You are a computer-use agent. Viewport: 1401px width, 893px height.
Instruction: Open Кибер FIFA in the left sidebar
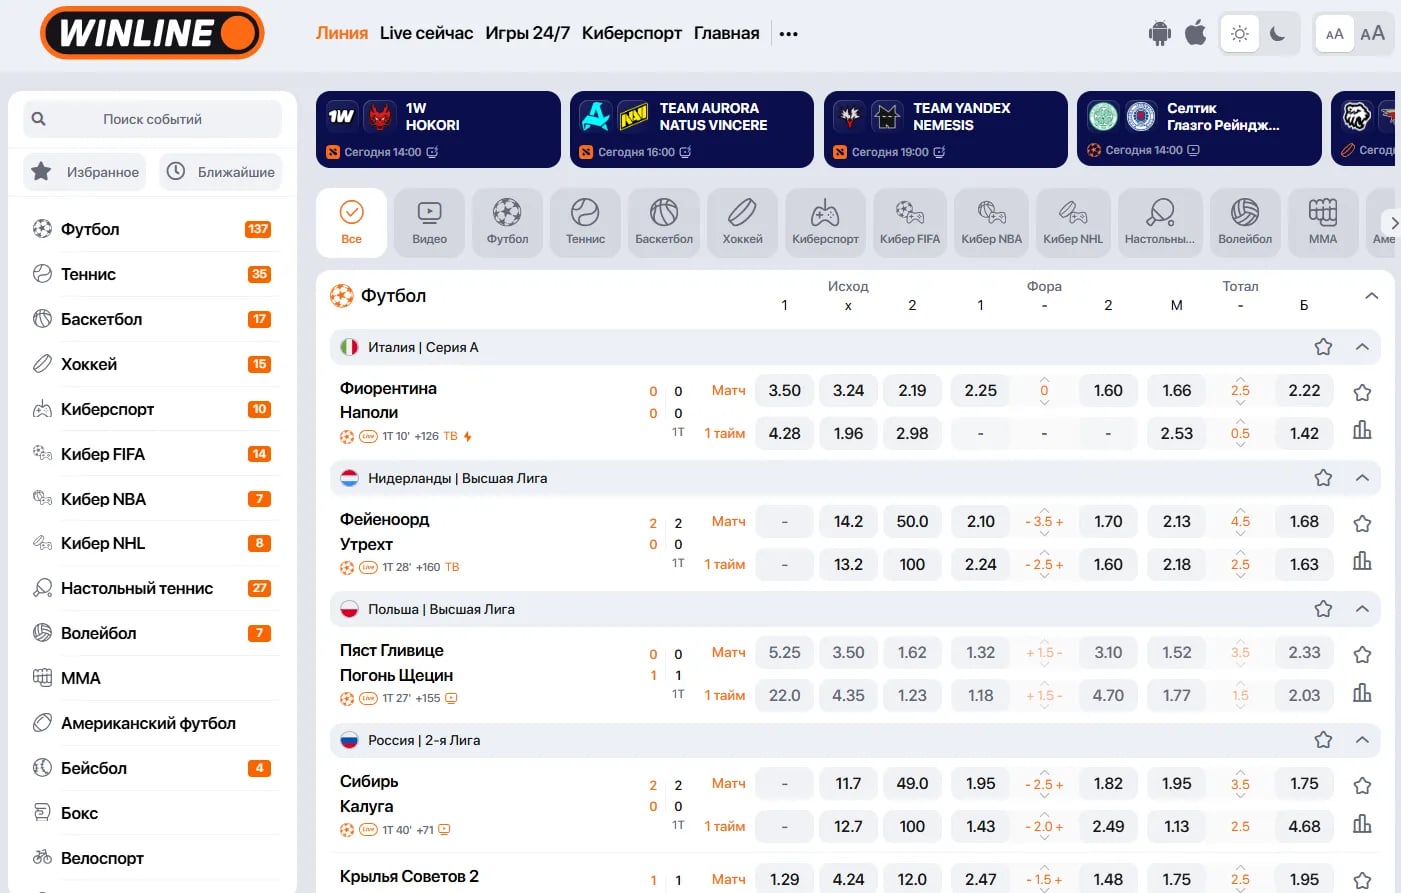pyautogui.click(x=152, y=454)
